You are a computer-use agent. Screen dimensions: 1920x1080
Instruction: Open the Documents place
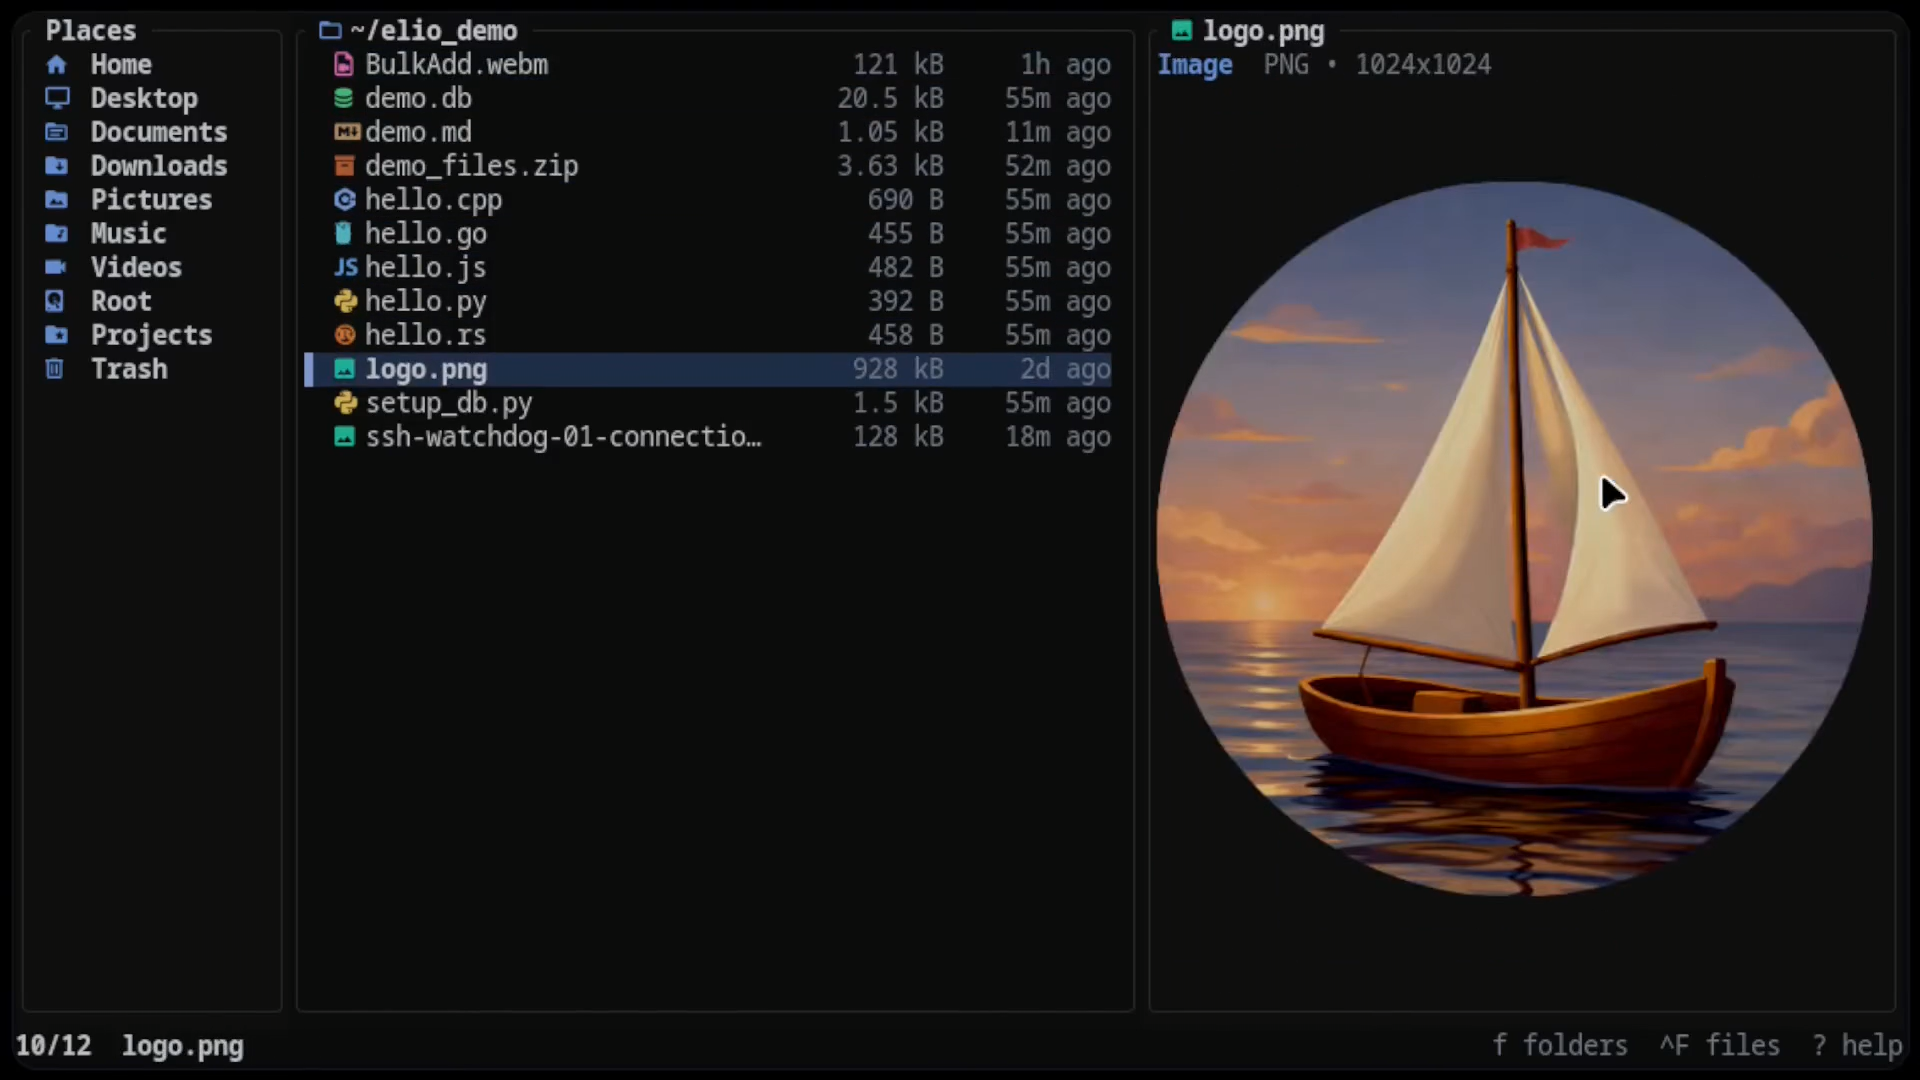[159, 132]
